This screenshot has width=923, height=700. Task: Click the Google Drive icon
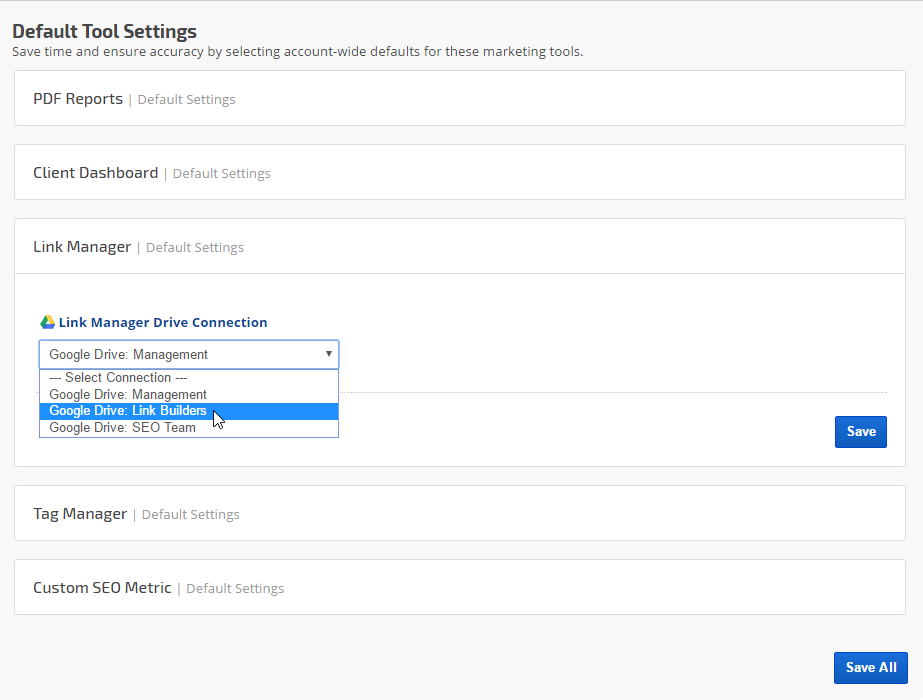[x=47, y=322]
